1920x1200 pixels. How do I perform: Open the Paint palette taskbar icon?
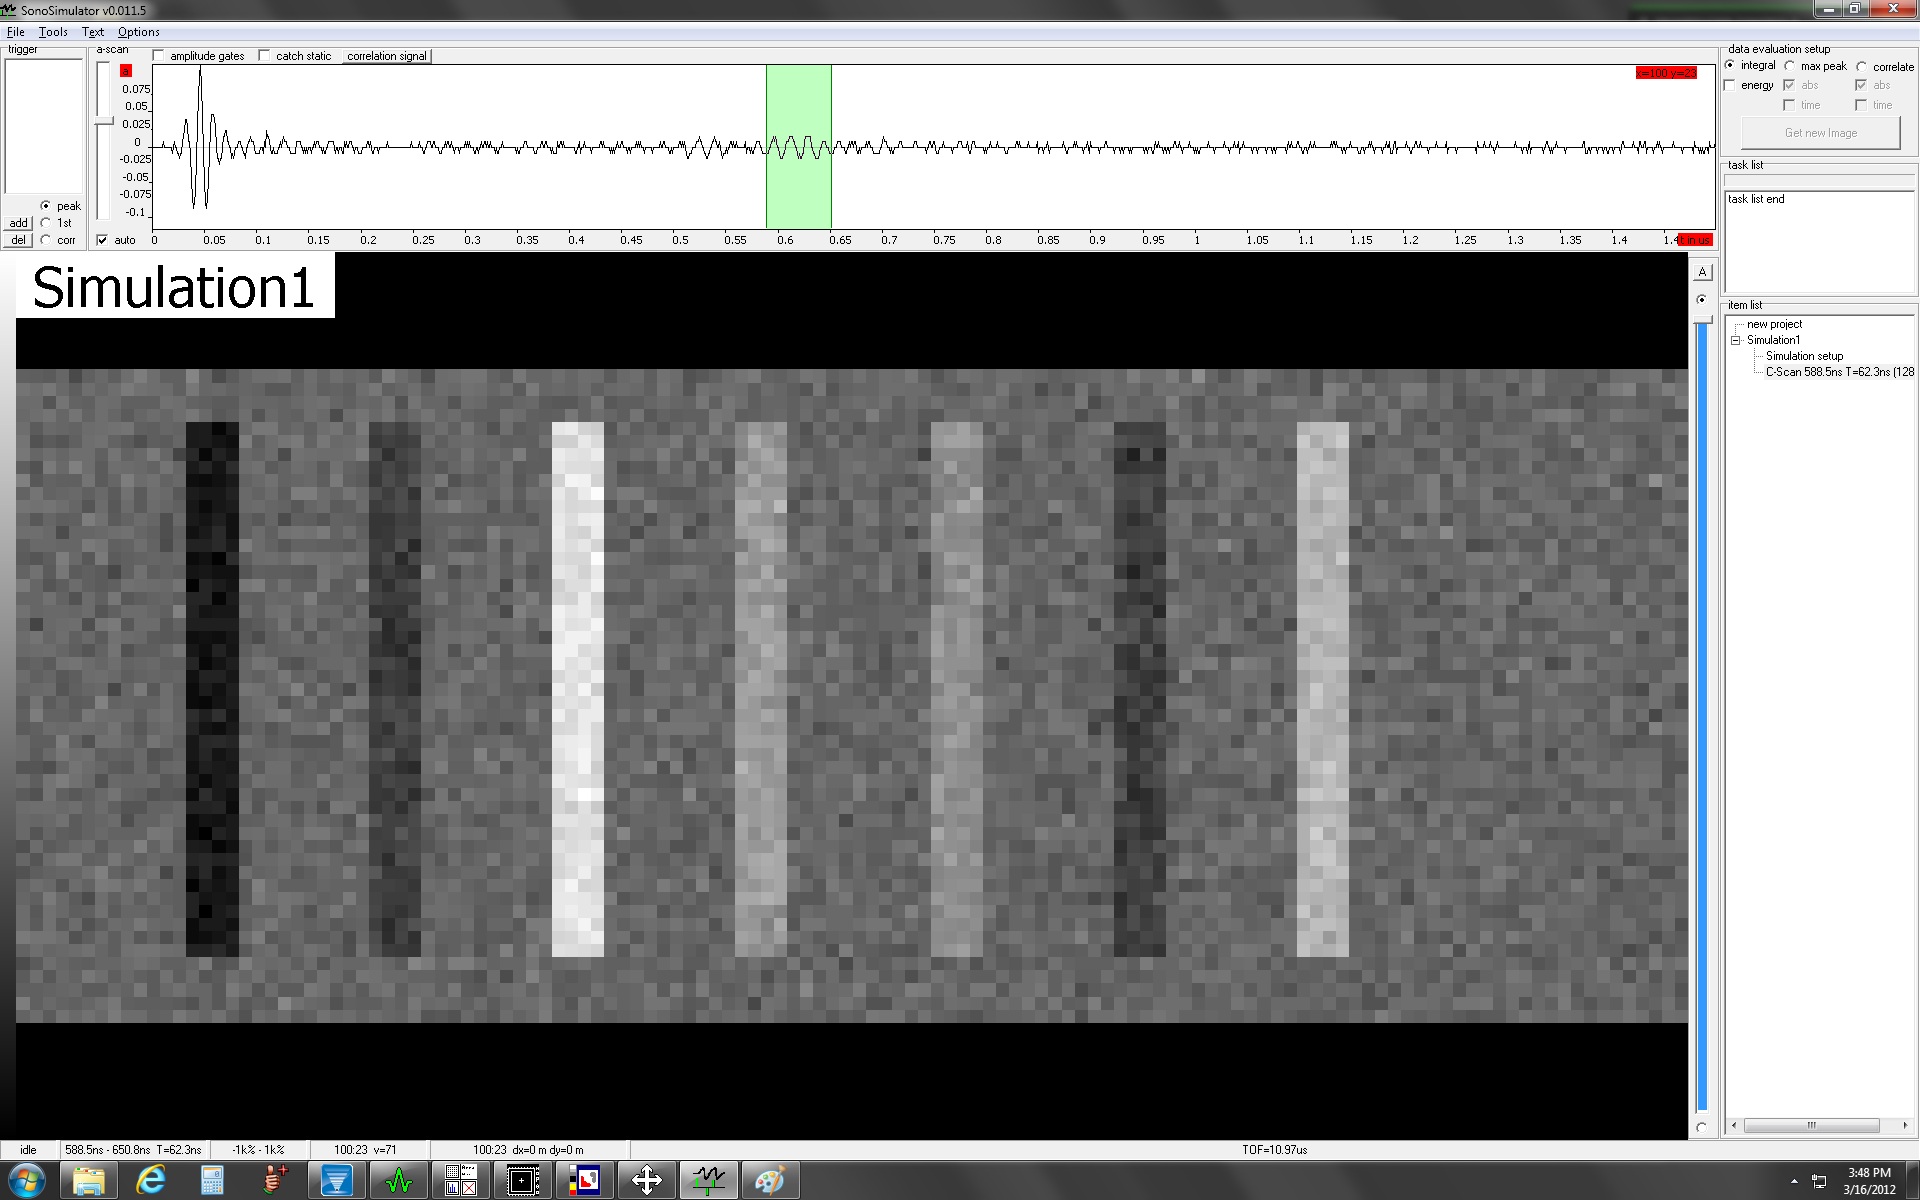pos(769,1181)
